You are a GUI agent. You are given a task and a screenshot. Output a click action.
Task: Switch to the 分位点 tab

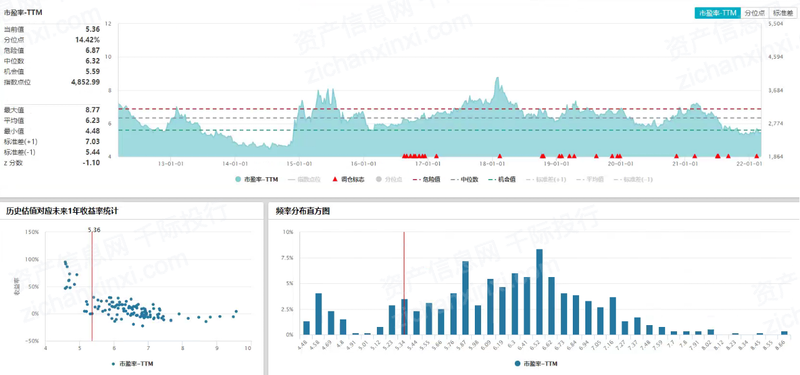click(x=754, y=13)
